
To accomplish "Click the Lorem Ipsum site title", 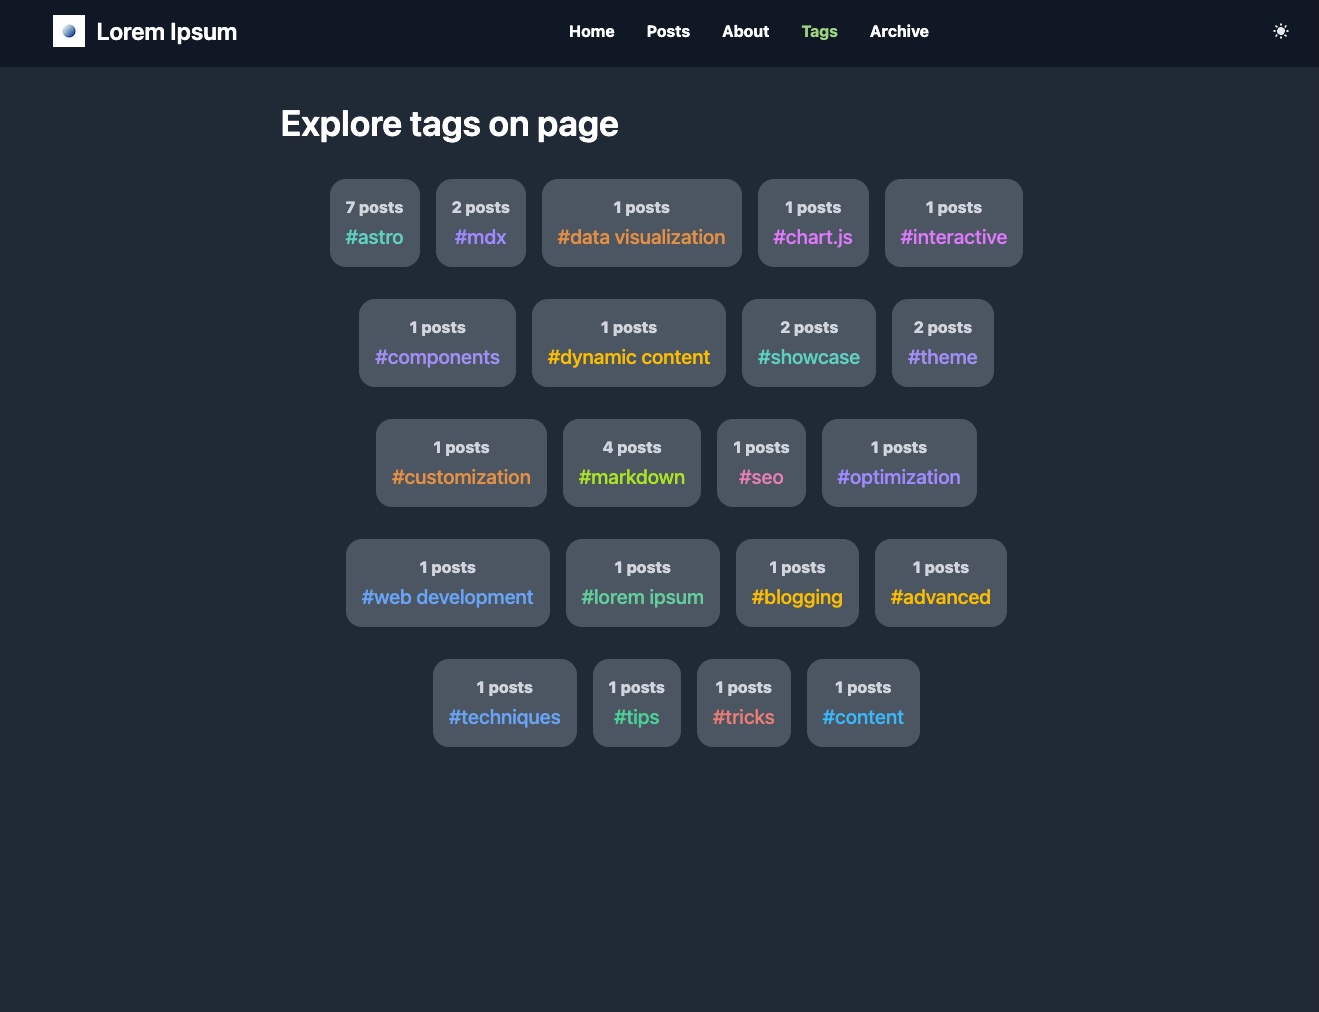I will 166,32.
